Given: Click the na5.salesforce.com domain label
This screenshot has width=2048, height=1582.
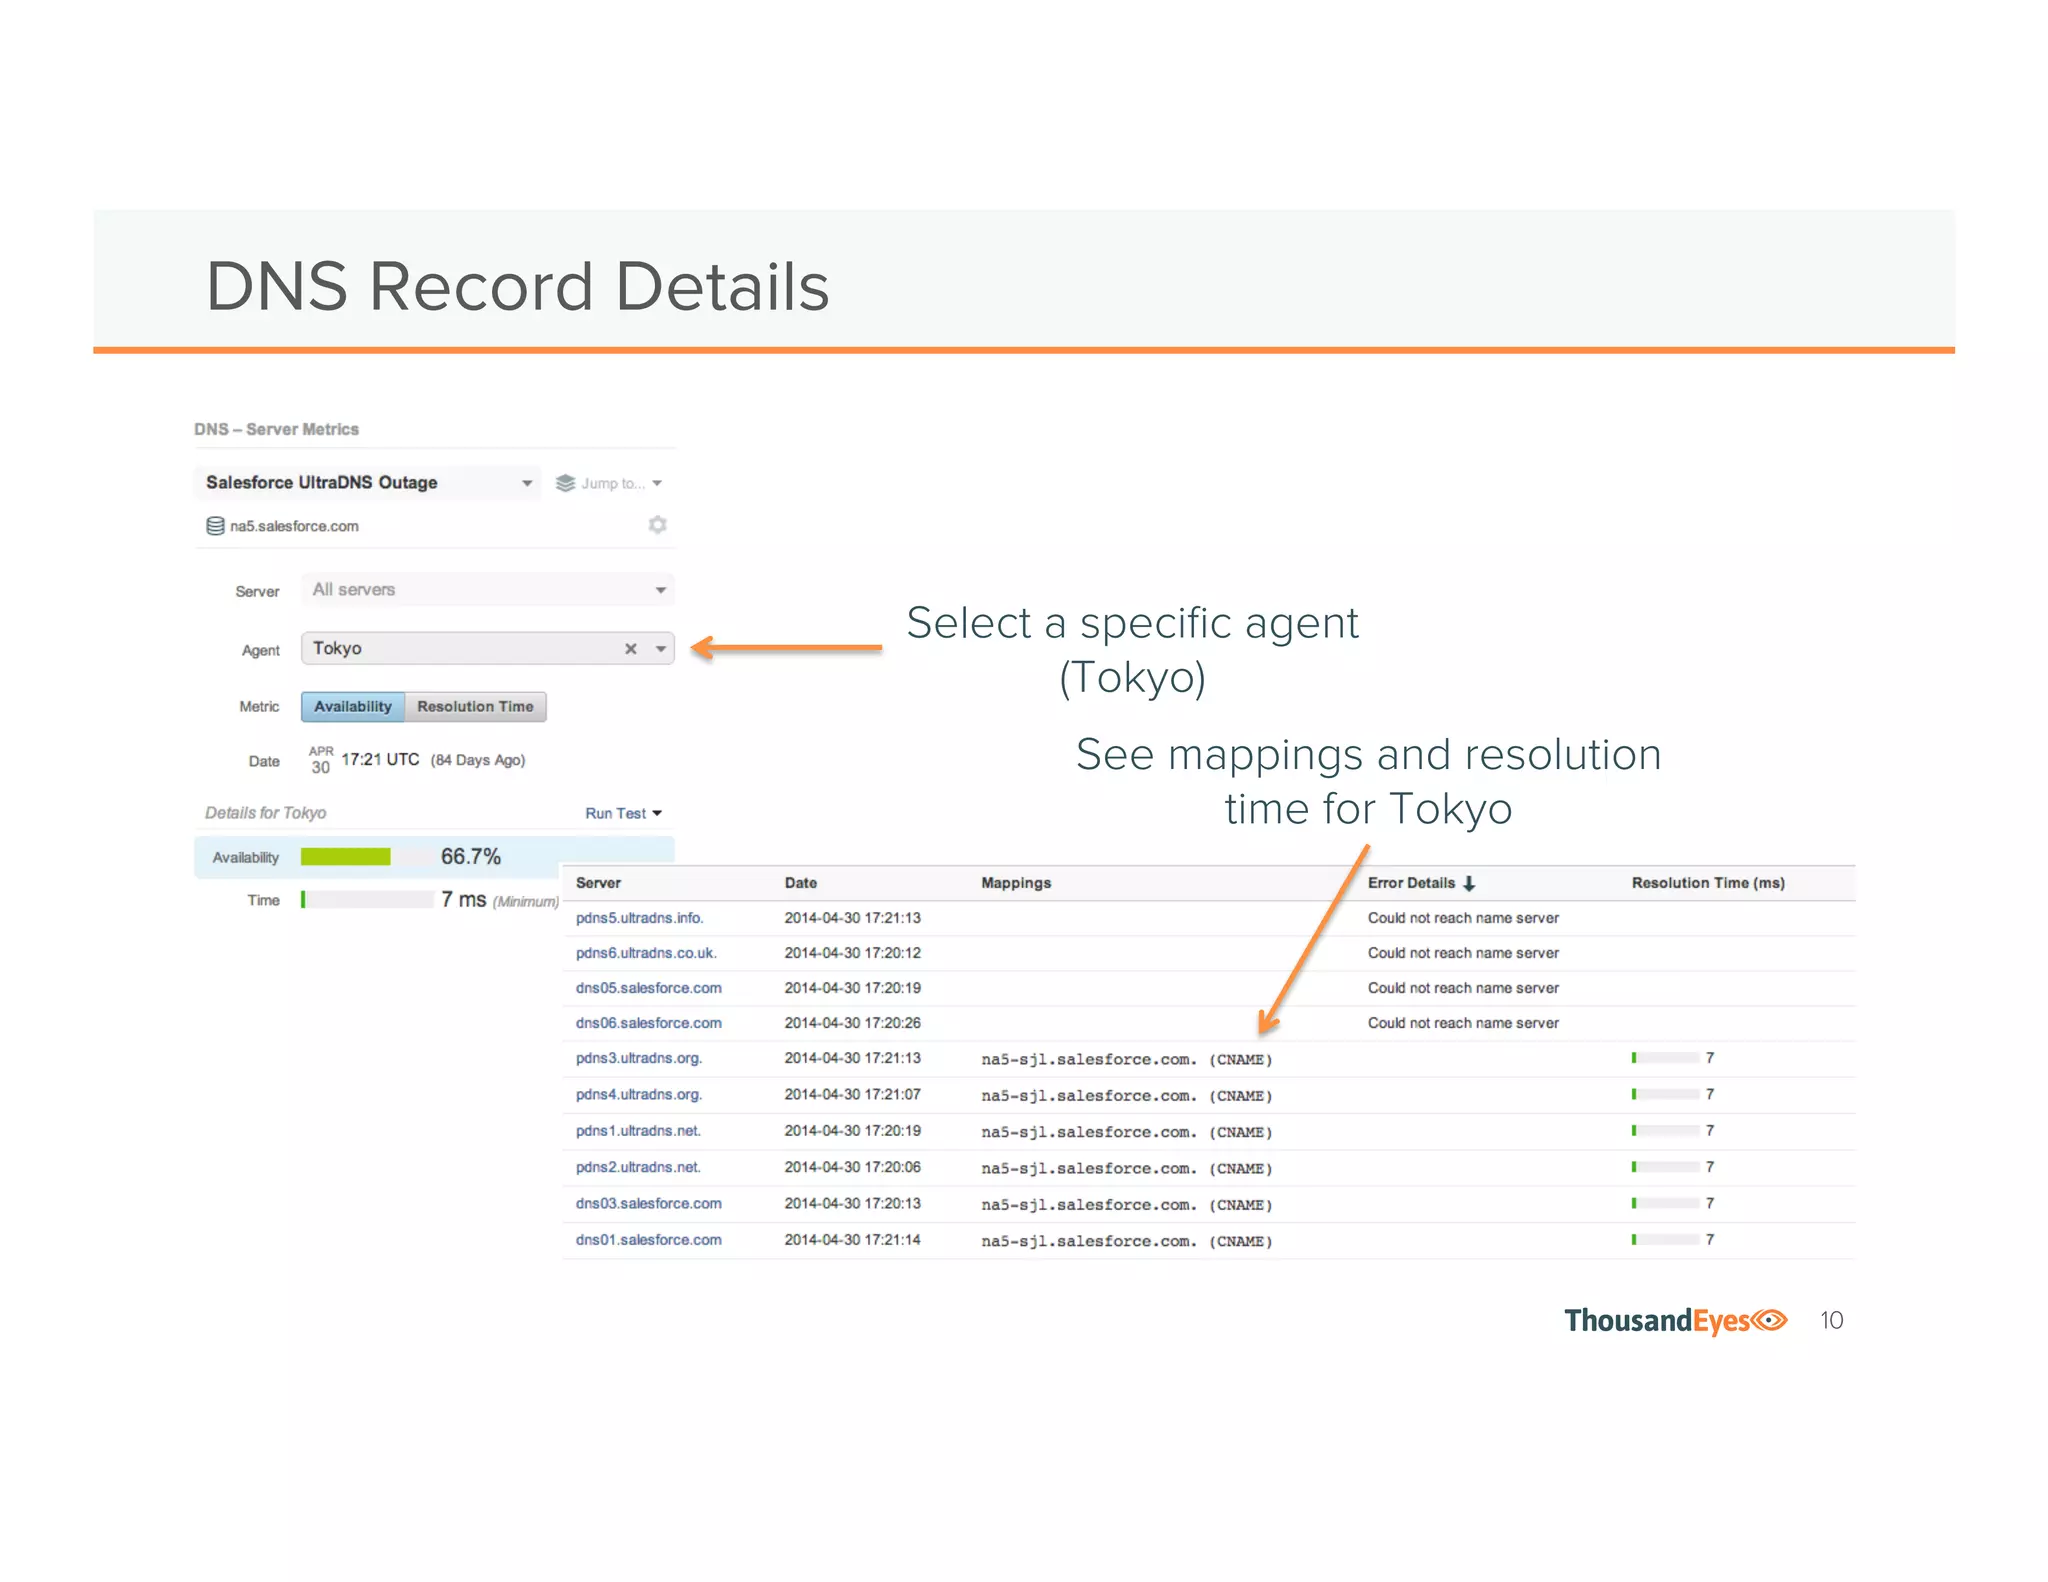Looking at the screenshot, I should tap(294, 526).
